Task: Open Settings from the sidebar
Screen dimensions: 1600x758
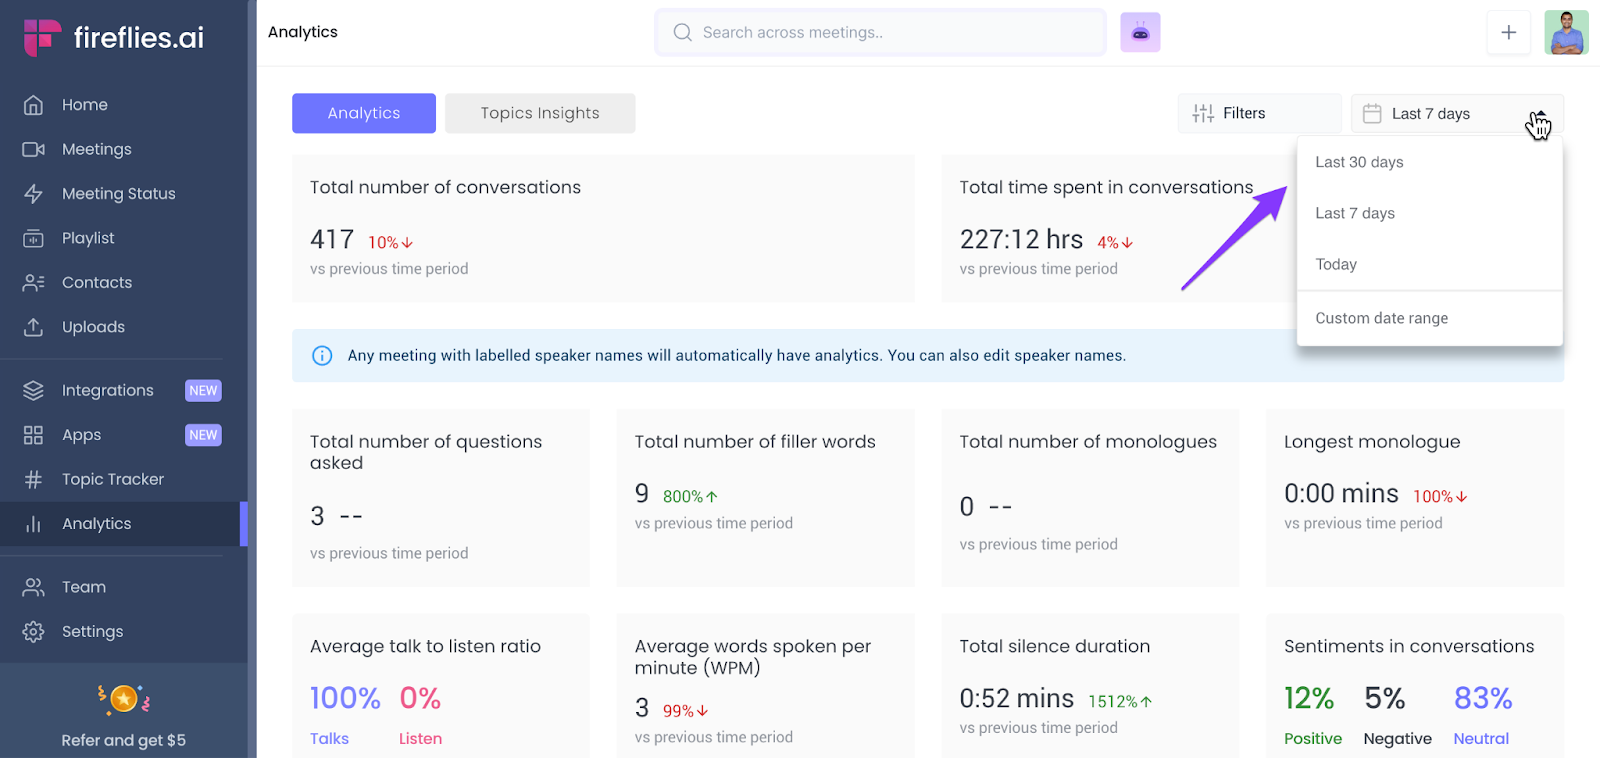Action: click(x=92, y=631)
